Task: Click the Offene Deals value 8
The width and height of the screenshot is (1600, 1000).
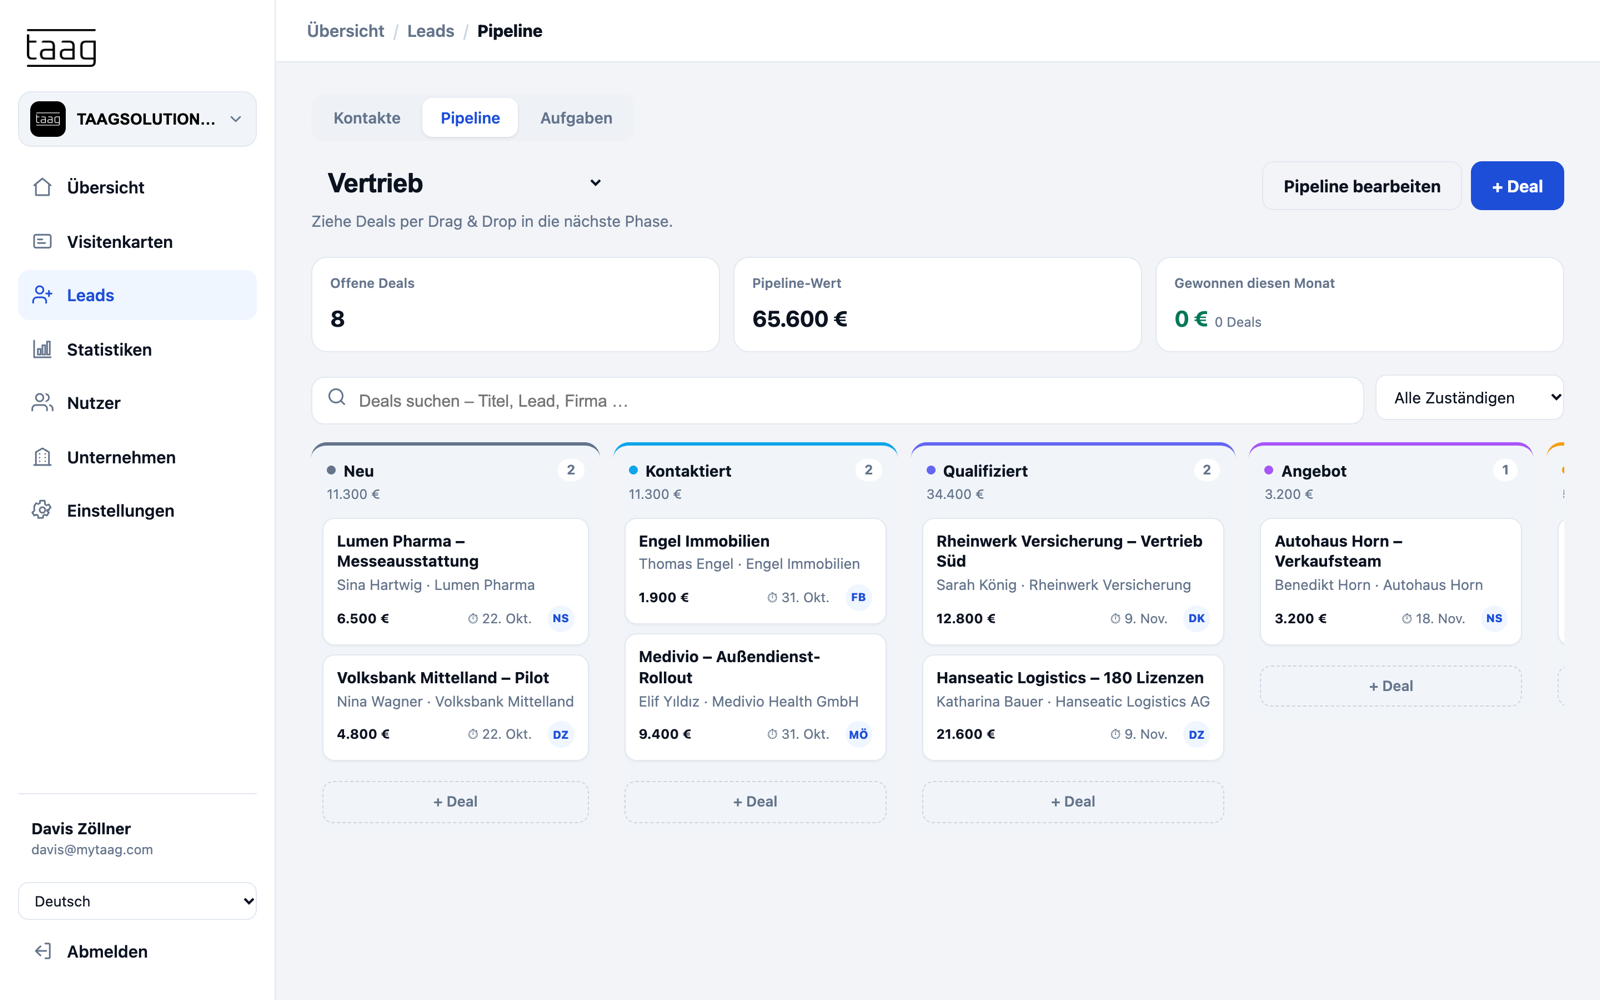Action: (x=338, y=319)
